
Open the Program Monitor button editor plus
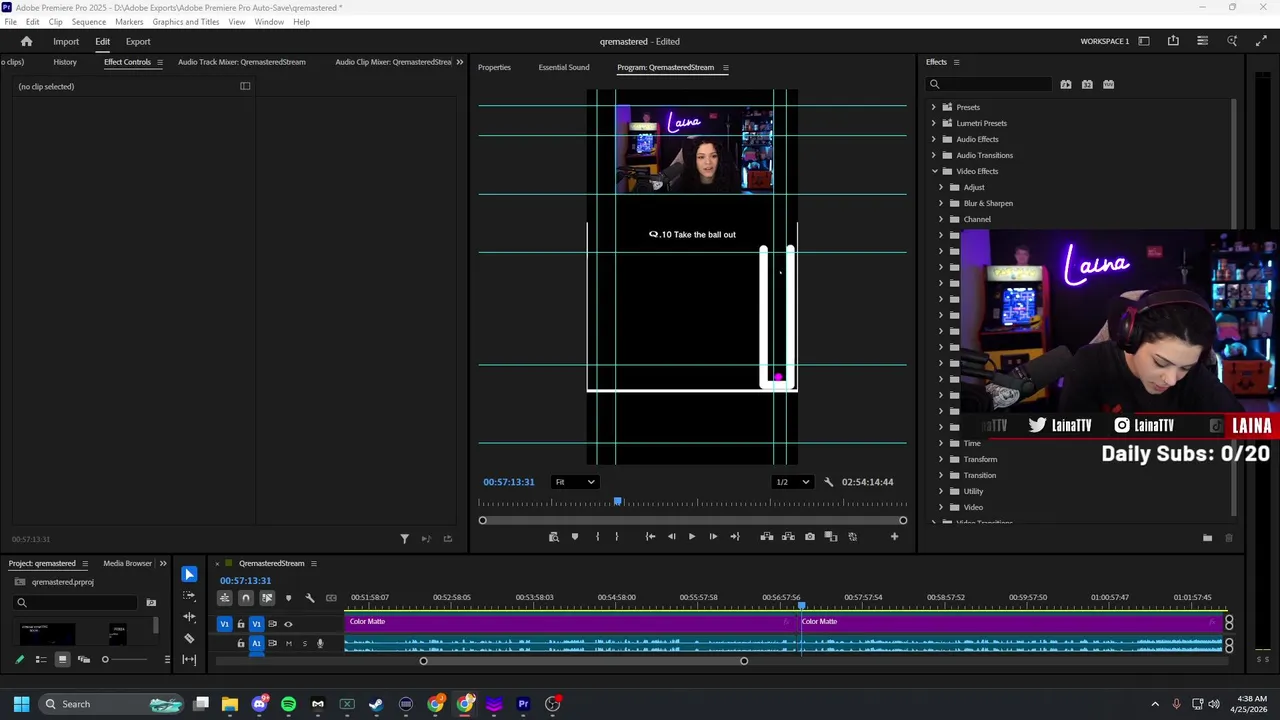tap(894, 537)
